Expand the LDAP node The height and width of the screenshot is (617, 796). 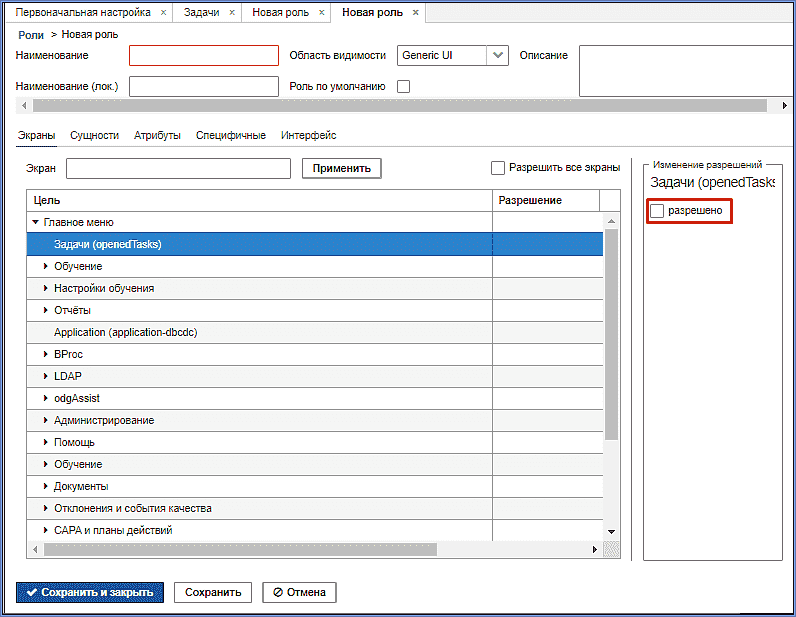point(45,376)
